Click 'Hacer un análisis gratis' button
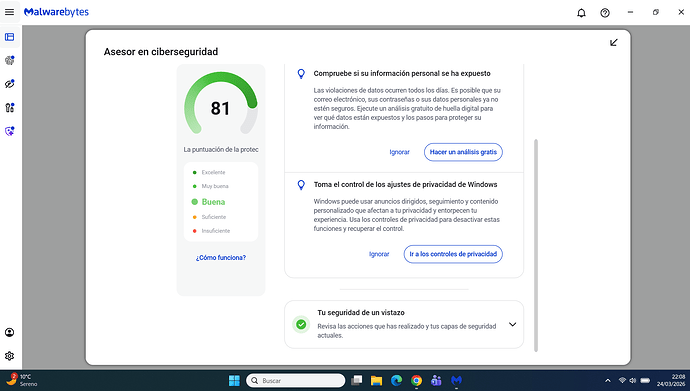This screenshot has width=690, height=391. (463, 152)
